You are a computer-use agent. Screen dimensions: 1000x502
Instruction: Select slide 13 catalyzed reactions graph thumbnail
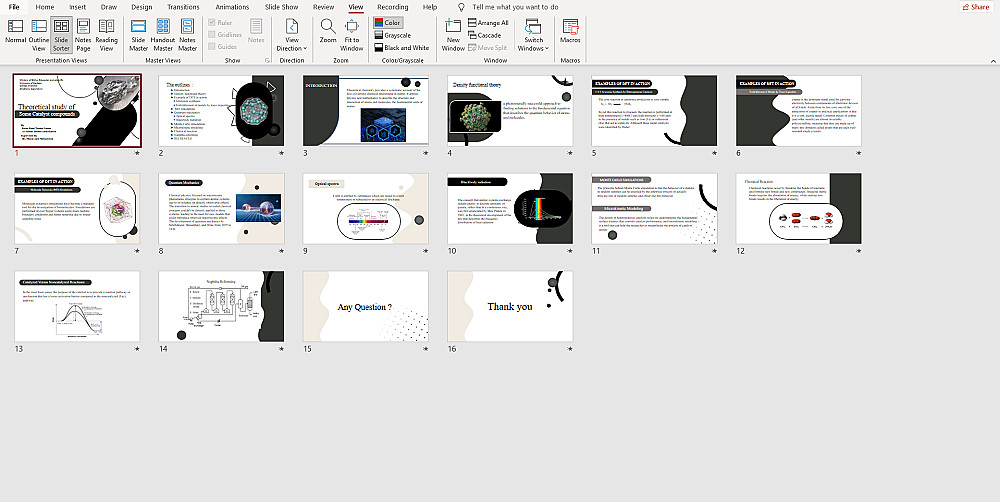point(77,306)
